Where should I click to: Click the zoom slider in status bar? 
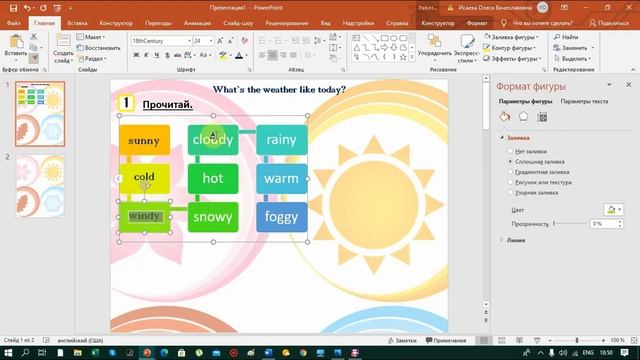577,340
